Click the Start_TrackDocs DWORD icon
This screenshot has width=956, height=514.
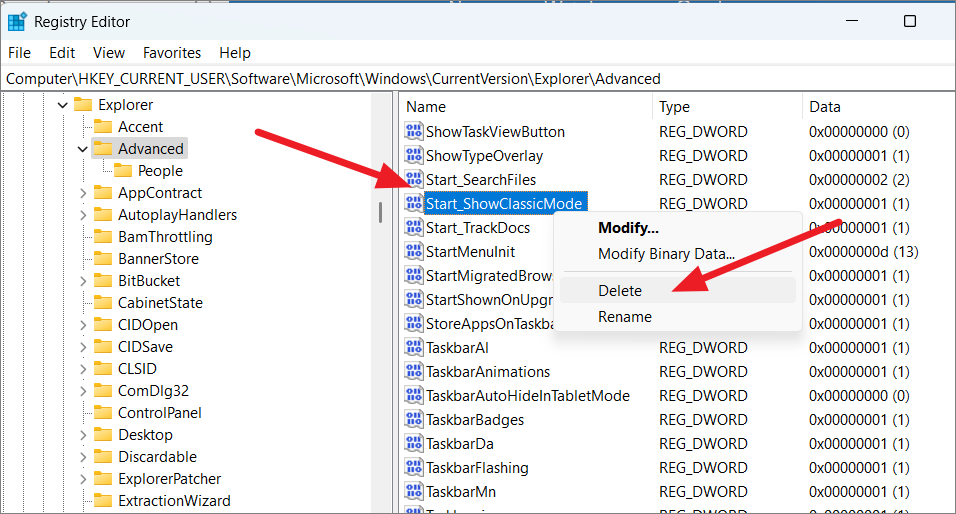[414, 227]
